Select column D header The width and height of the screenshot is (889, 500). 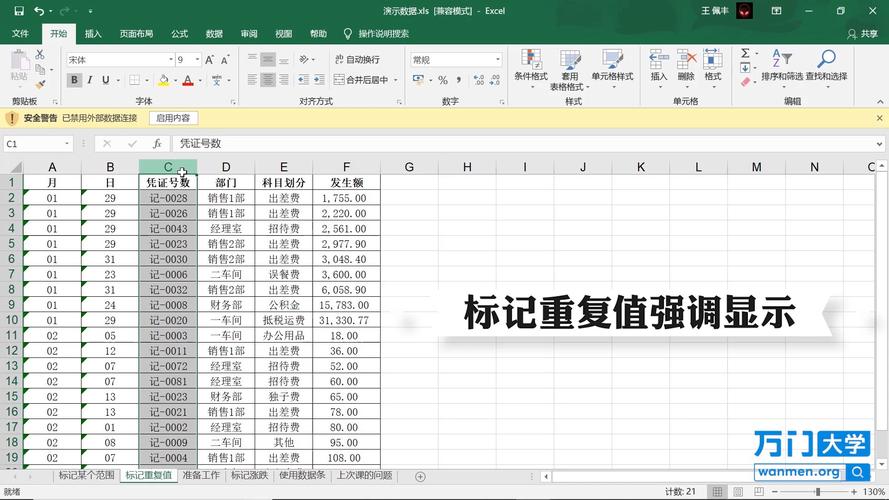(x=226, y=167)
